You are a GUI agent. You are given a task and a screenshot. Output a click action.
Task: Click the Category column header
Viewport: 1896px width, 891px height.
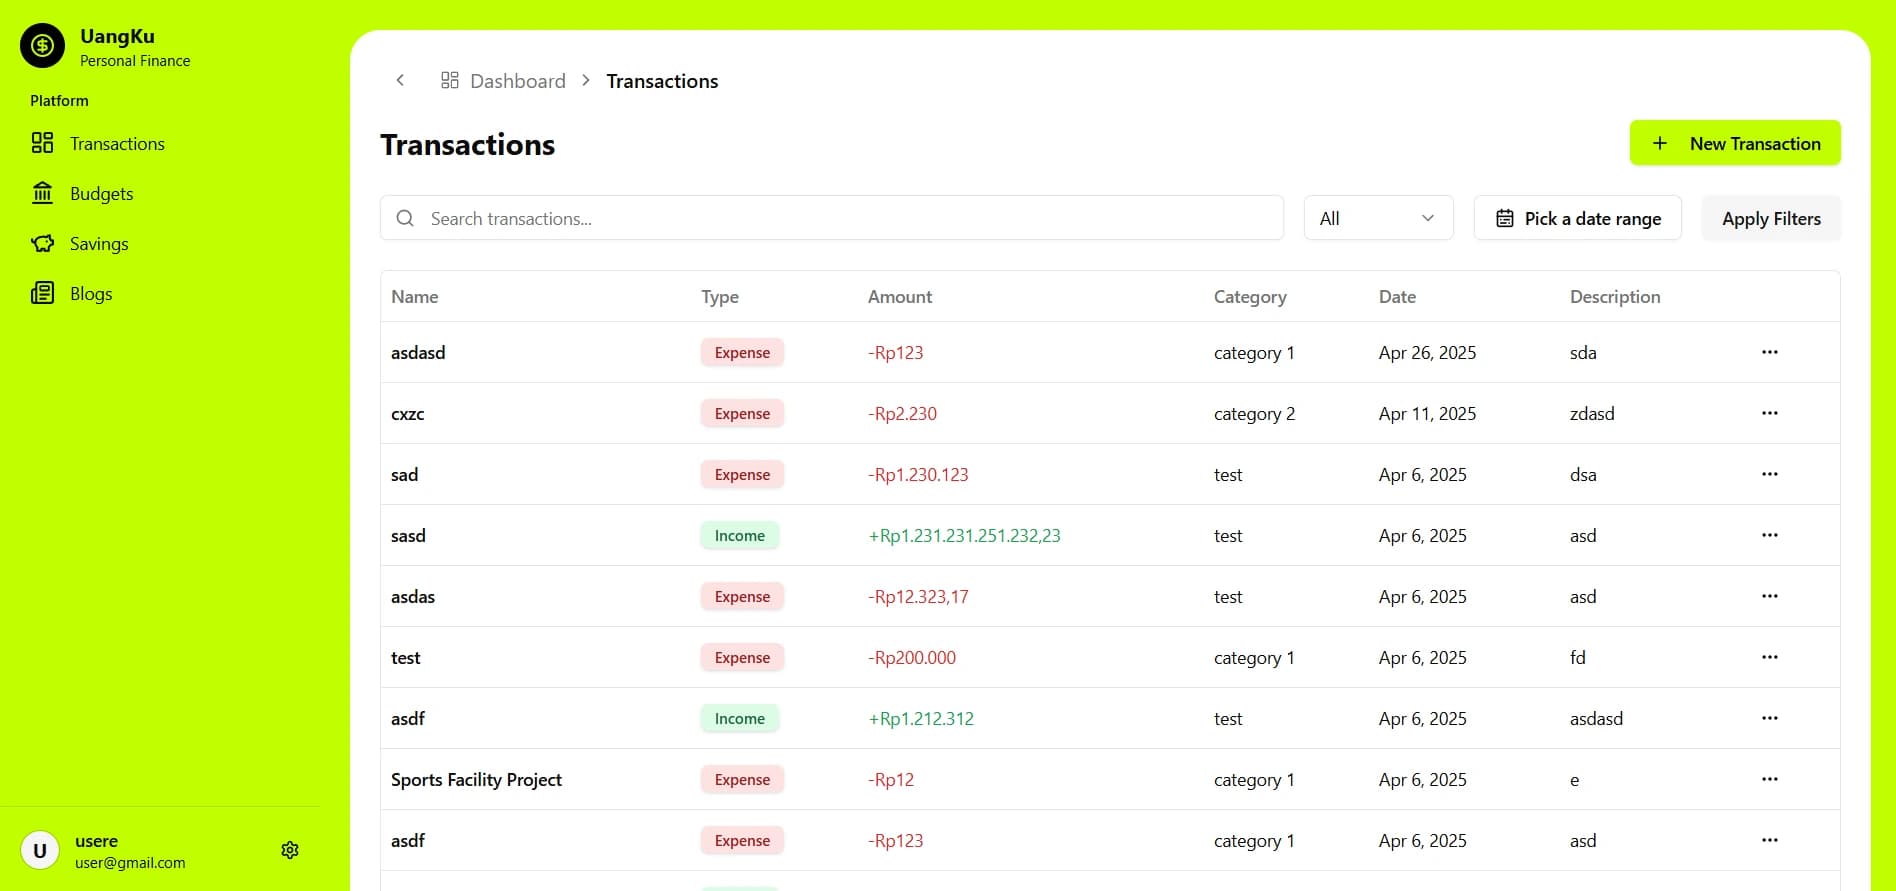pos(1250,297)
